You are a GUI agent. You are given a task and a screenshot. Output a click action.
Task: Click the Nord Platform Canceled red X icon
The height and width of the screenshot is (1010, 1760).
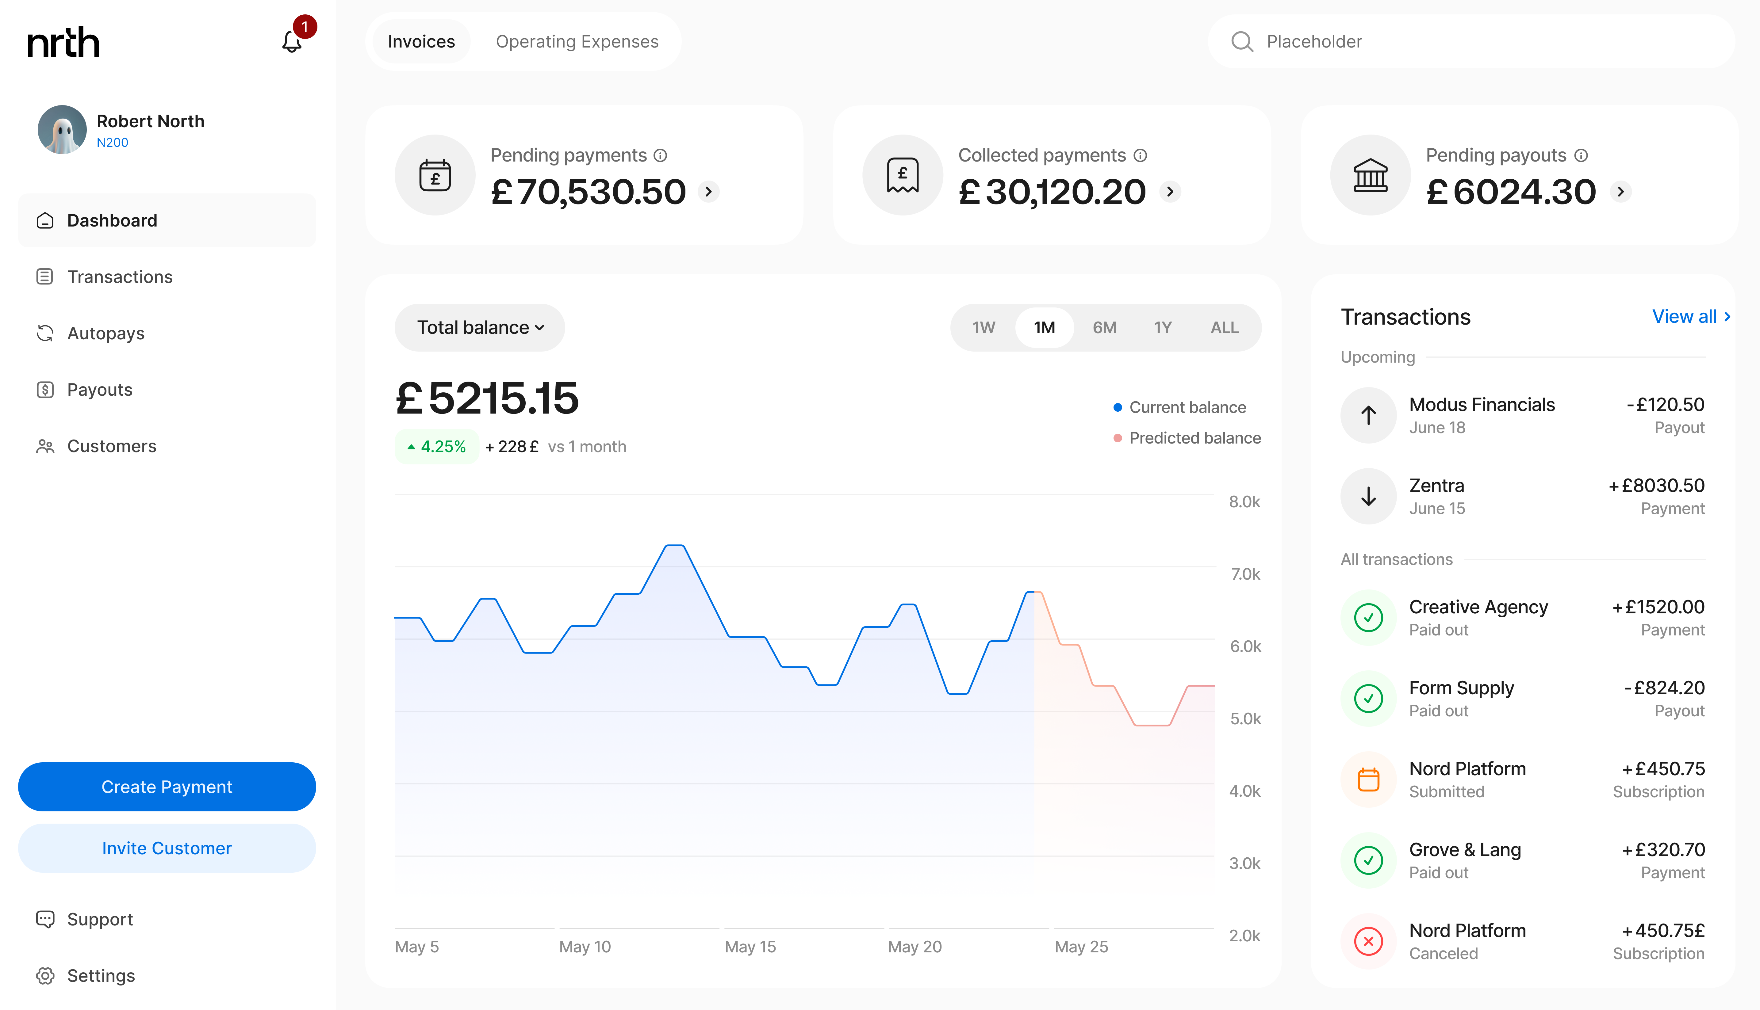point(1368,941)
